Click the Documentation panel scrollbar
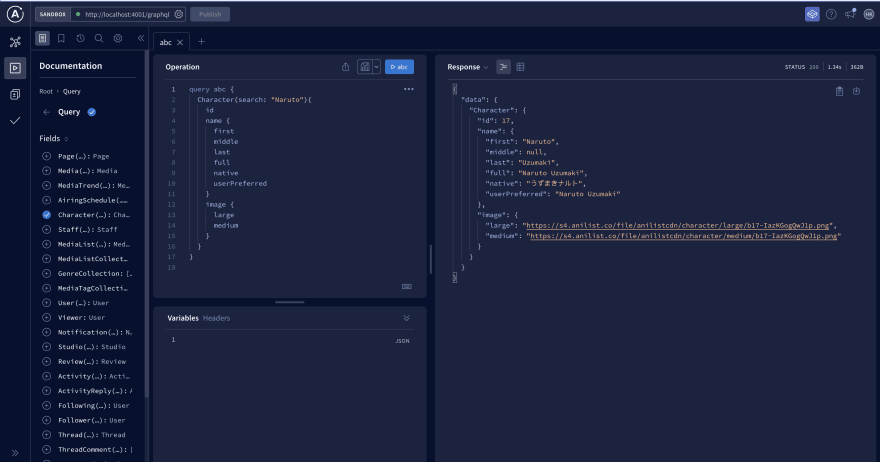 (x=146, y=225)
